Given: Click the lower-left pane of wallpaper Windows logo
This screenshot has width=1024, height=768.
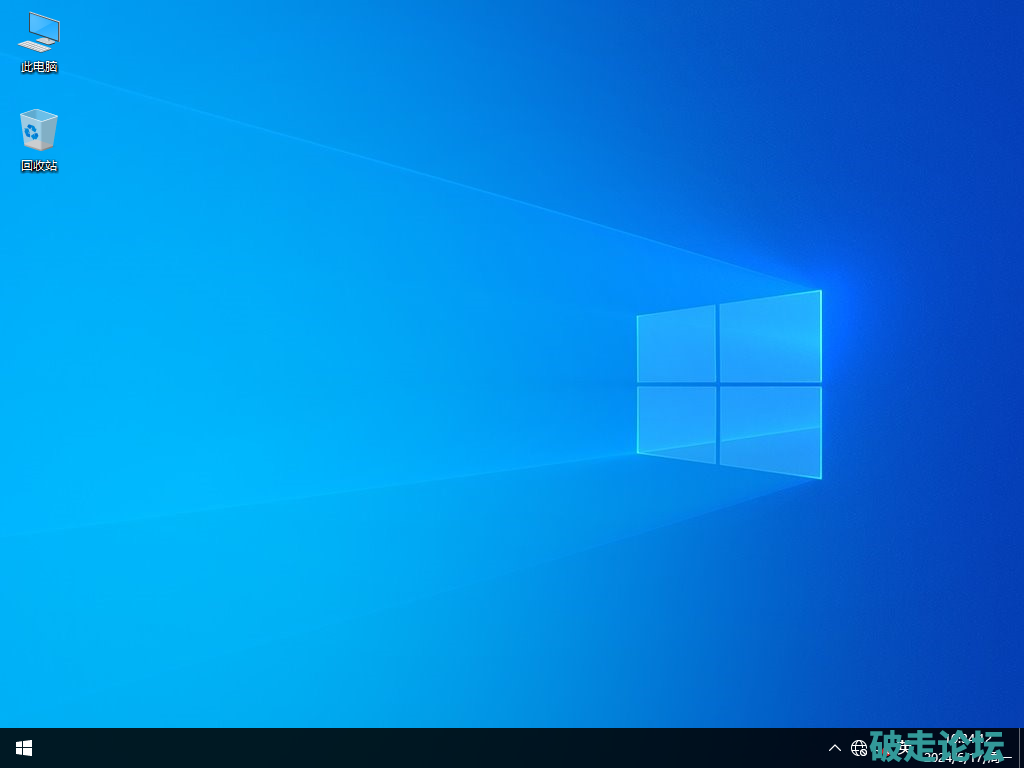Looking at the screenshot, I should [677, 422].
